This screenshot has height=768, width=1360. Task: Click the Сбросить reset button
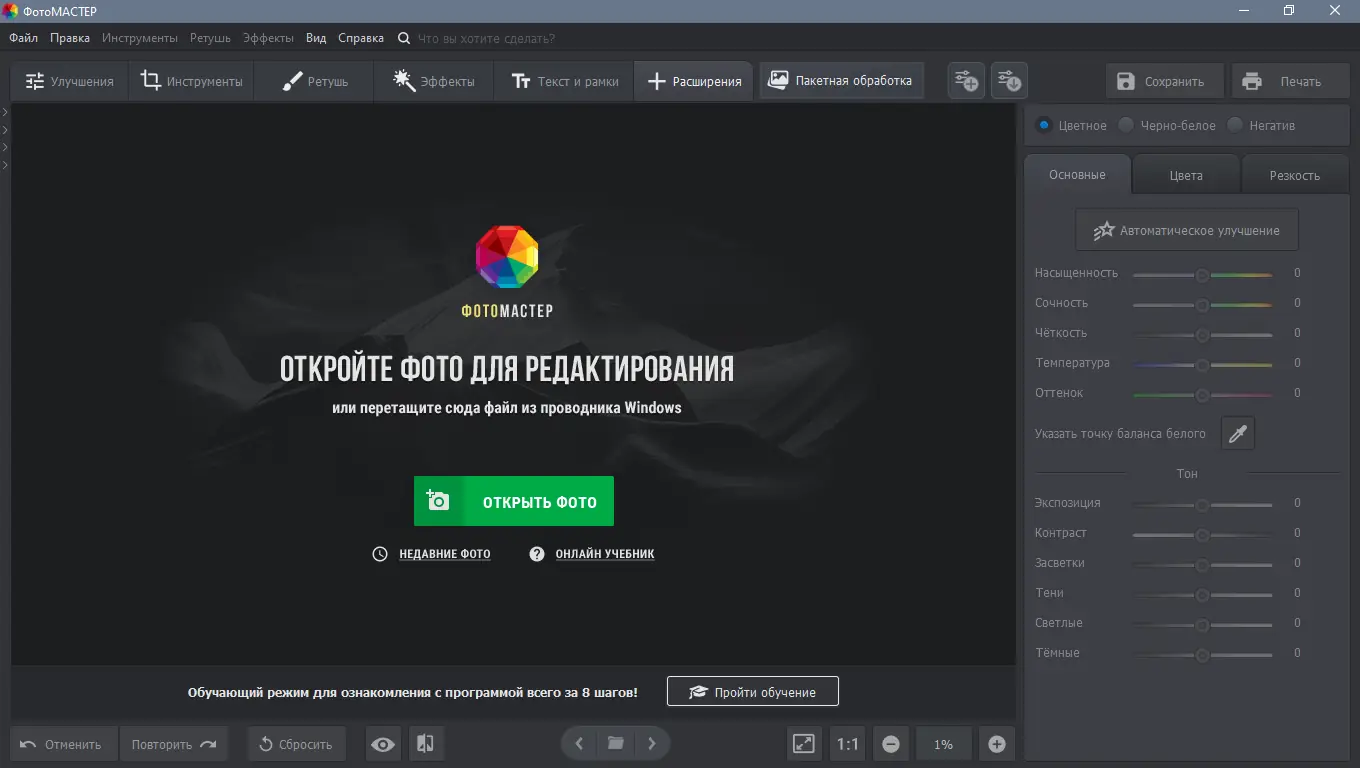(x=296, y=744)
